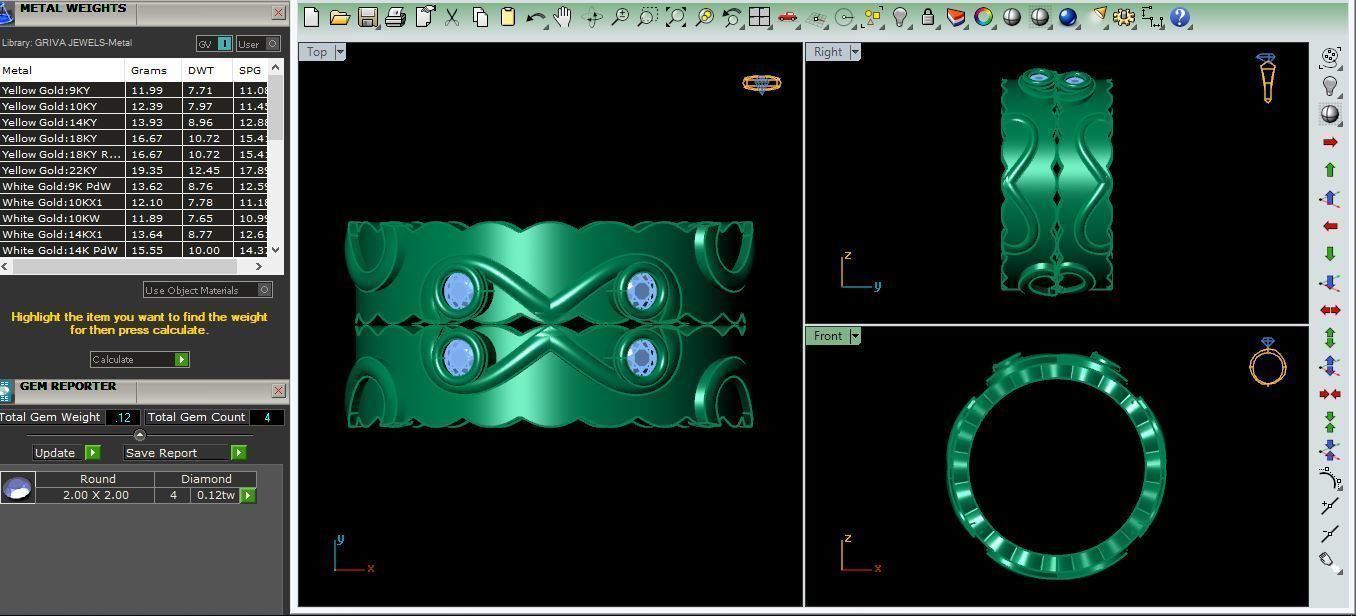
Task: Click the Calculate button
Action: pyautogui.click(x=139, y=359)
